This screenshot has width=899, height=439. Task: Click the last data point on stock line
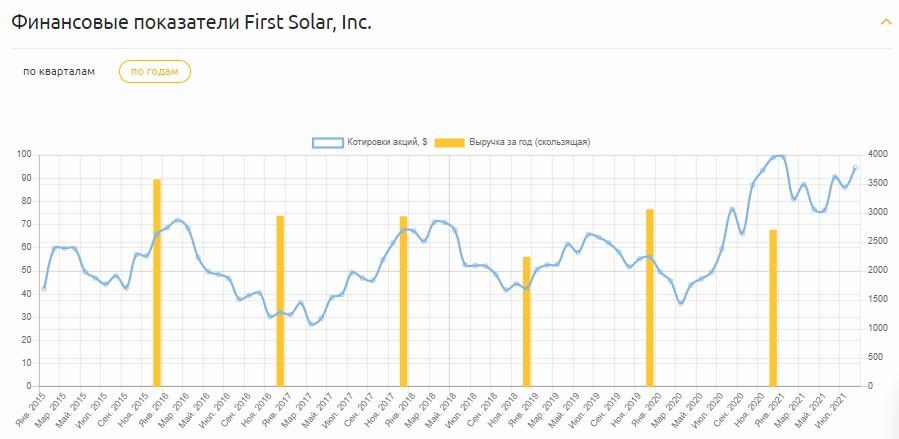pos(855,168)
